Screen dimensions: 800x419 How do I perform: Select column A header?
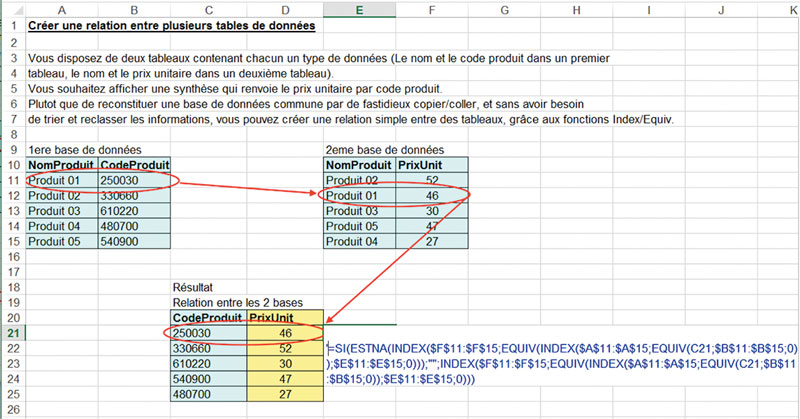click(61, 10)
